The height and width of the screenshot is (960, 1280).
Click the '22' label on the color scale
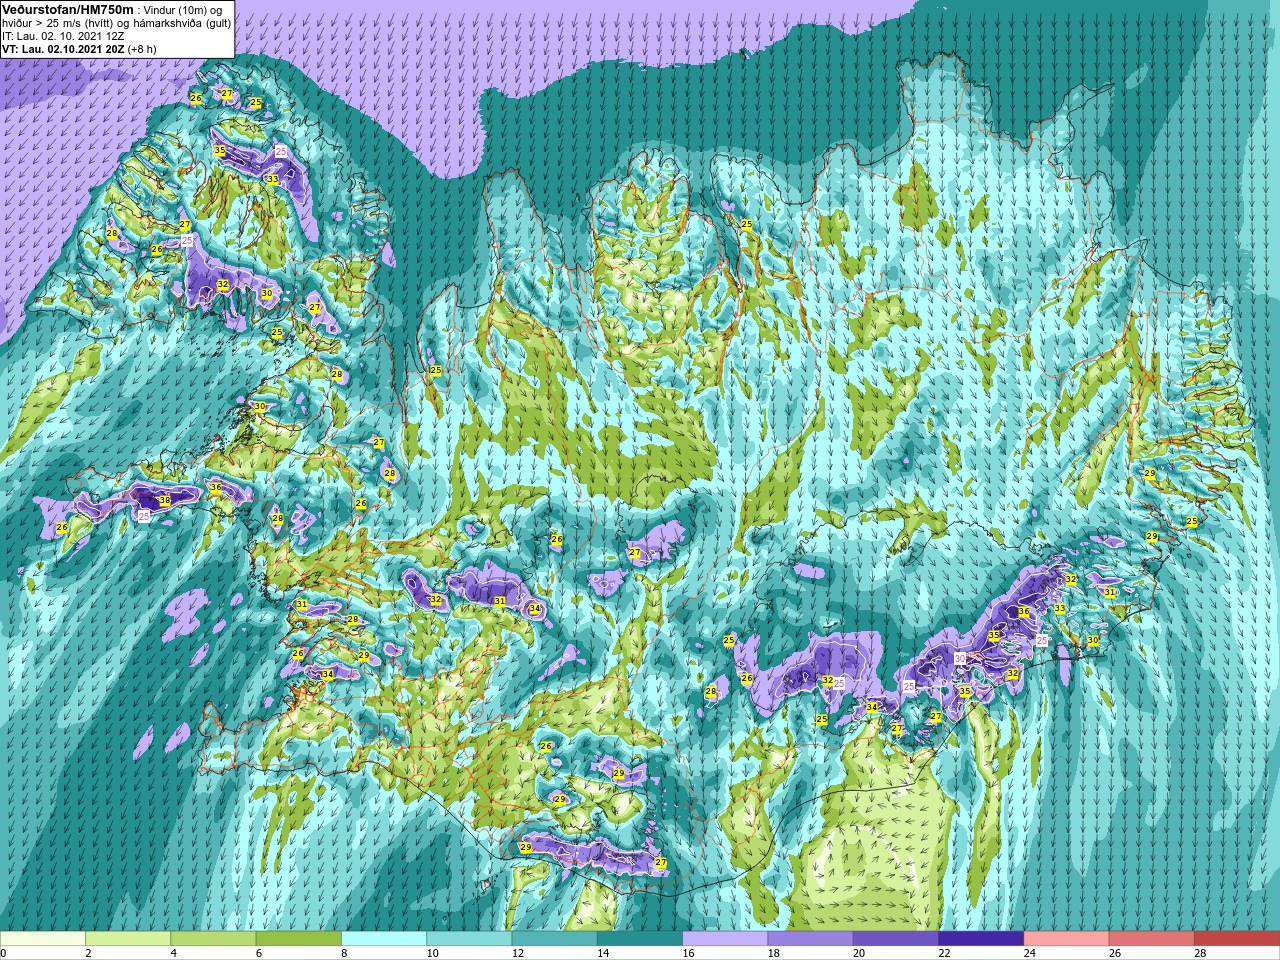pos(944,953)
